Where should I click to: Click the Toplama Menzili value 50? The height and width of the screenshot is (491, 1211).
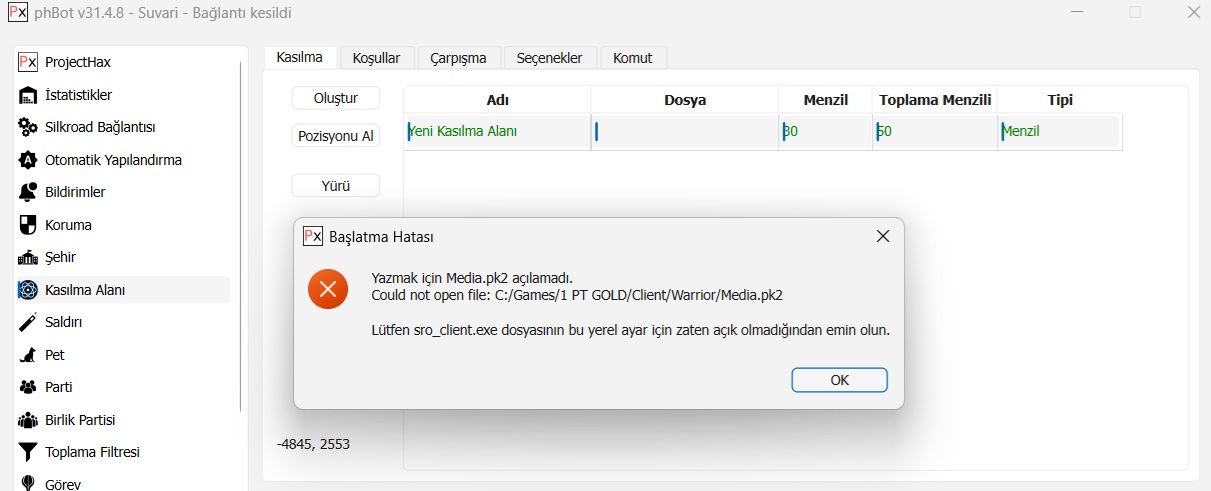coord(935,131)
